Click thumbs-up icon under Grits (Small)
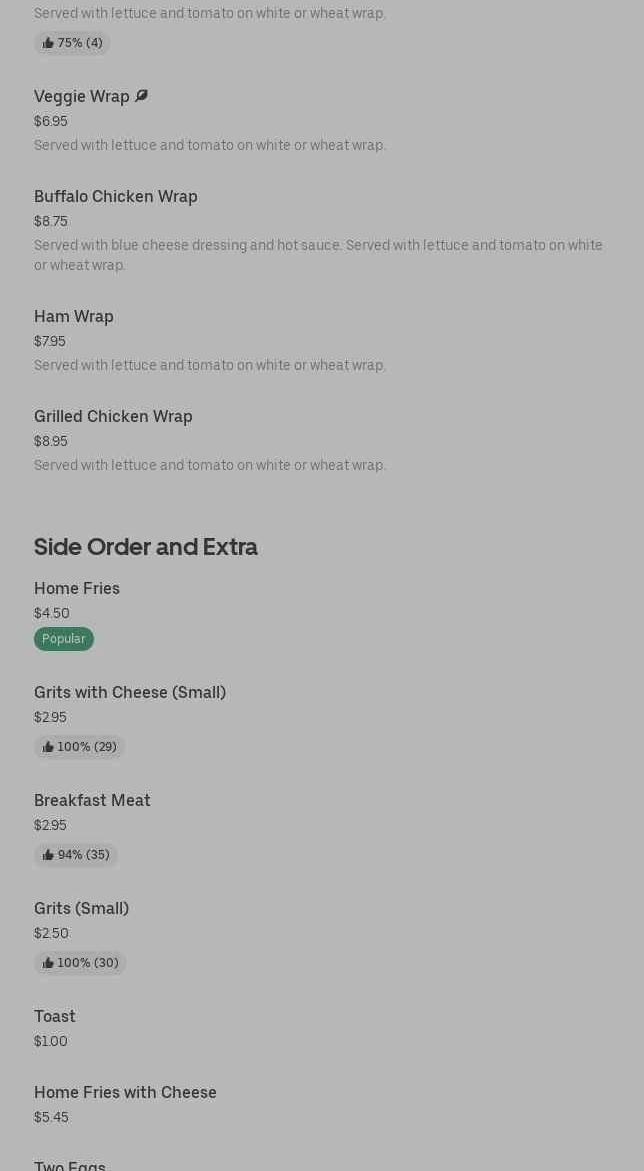This screenshot has height=1171, width=644. 48,963
